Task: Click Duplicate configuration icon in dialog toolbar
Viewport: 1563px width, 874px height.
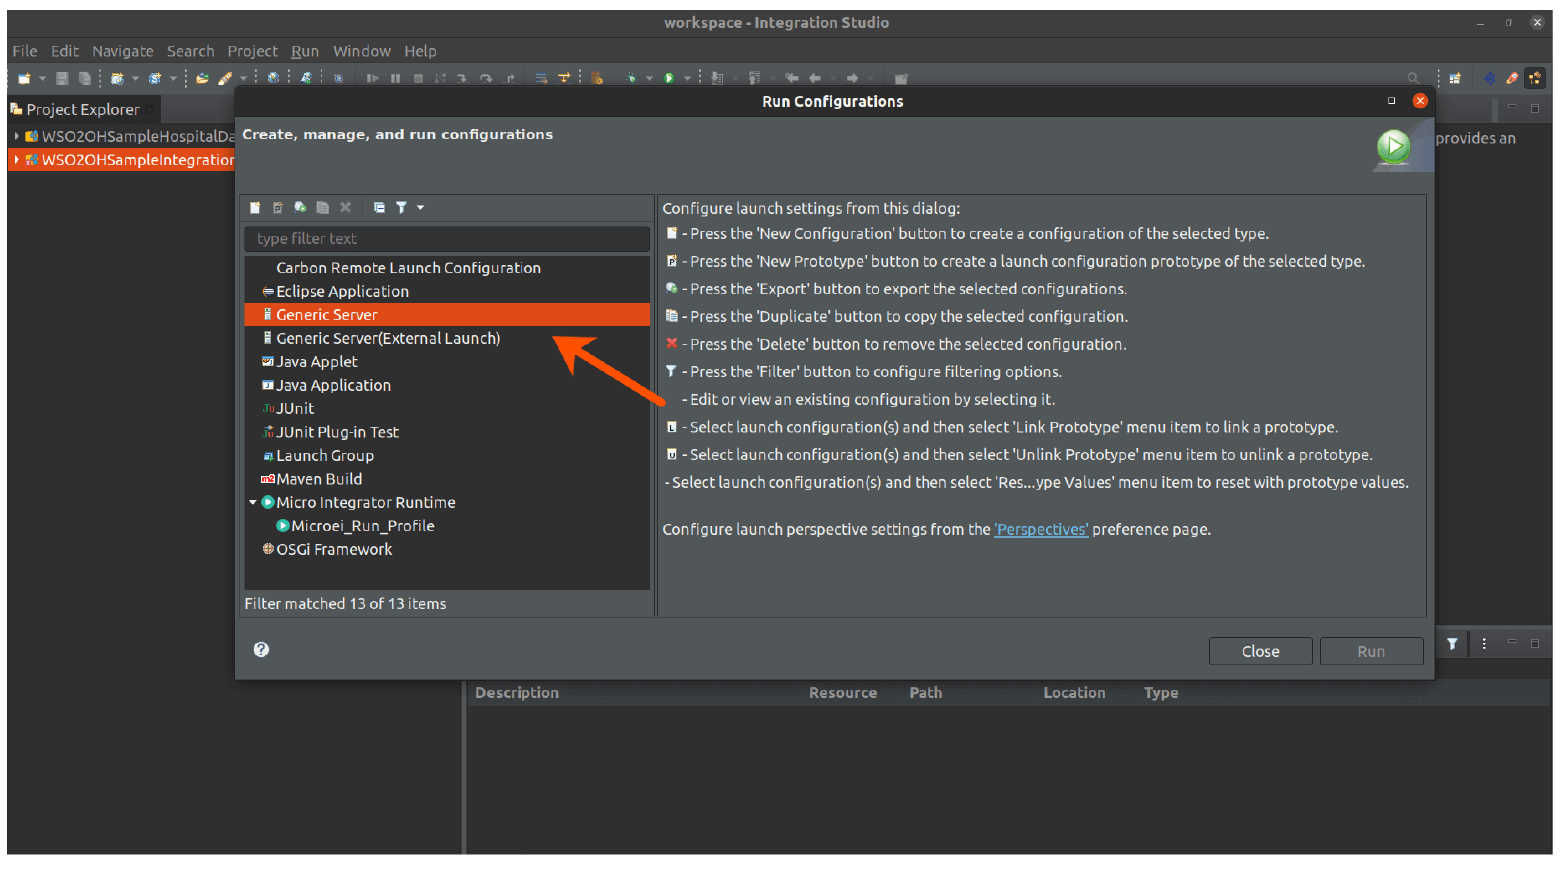Action: [322, 207]
